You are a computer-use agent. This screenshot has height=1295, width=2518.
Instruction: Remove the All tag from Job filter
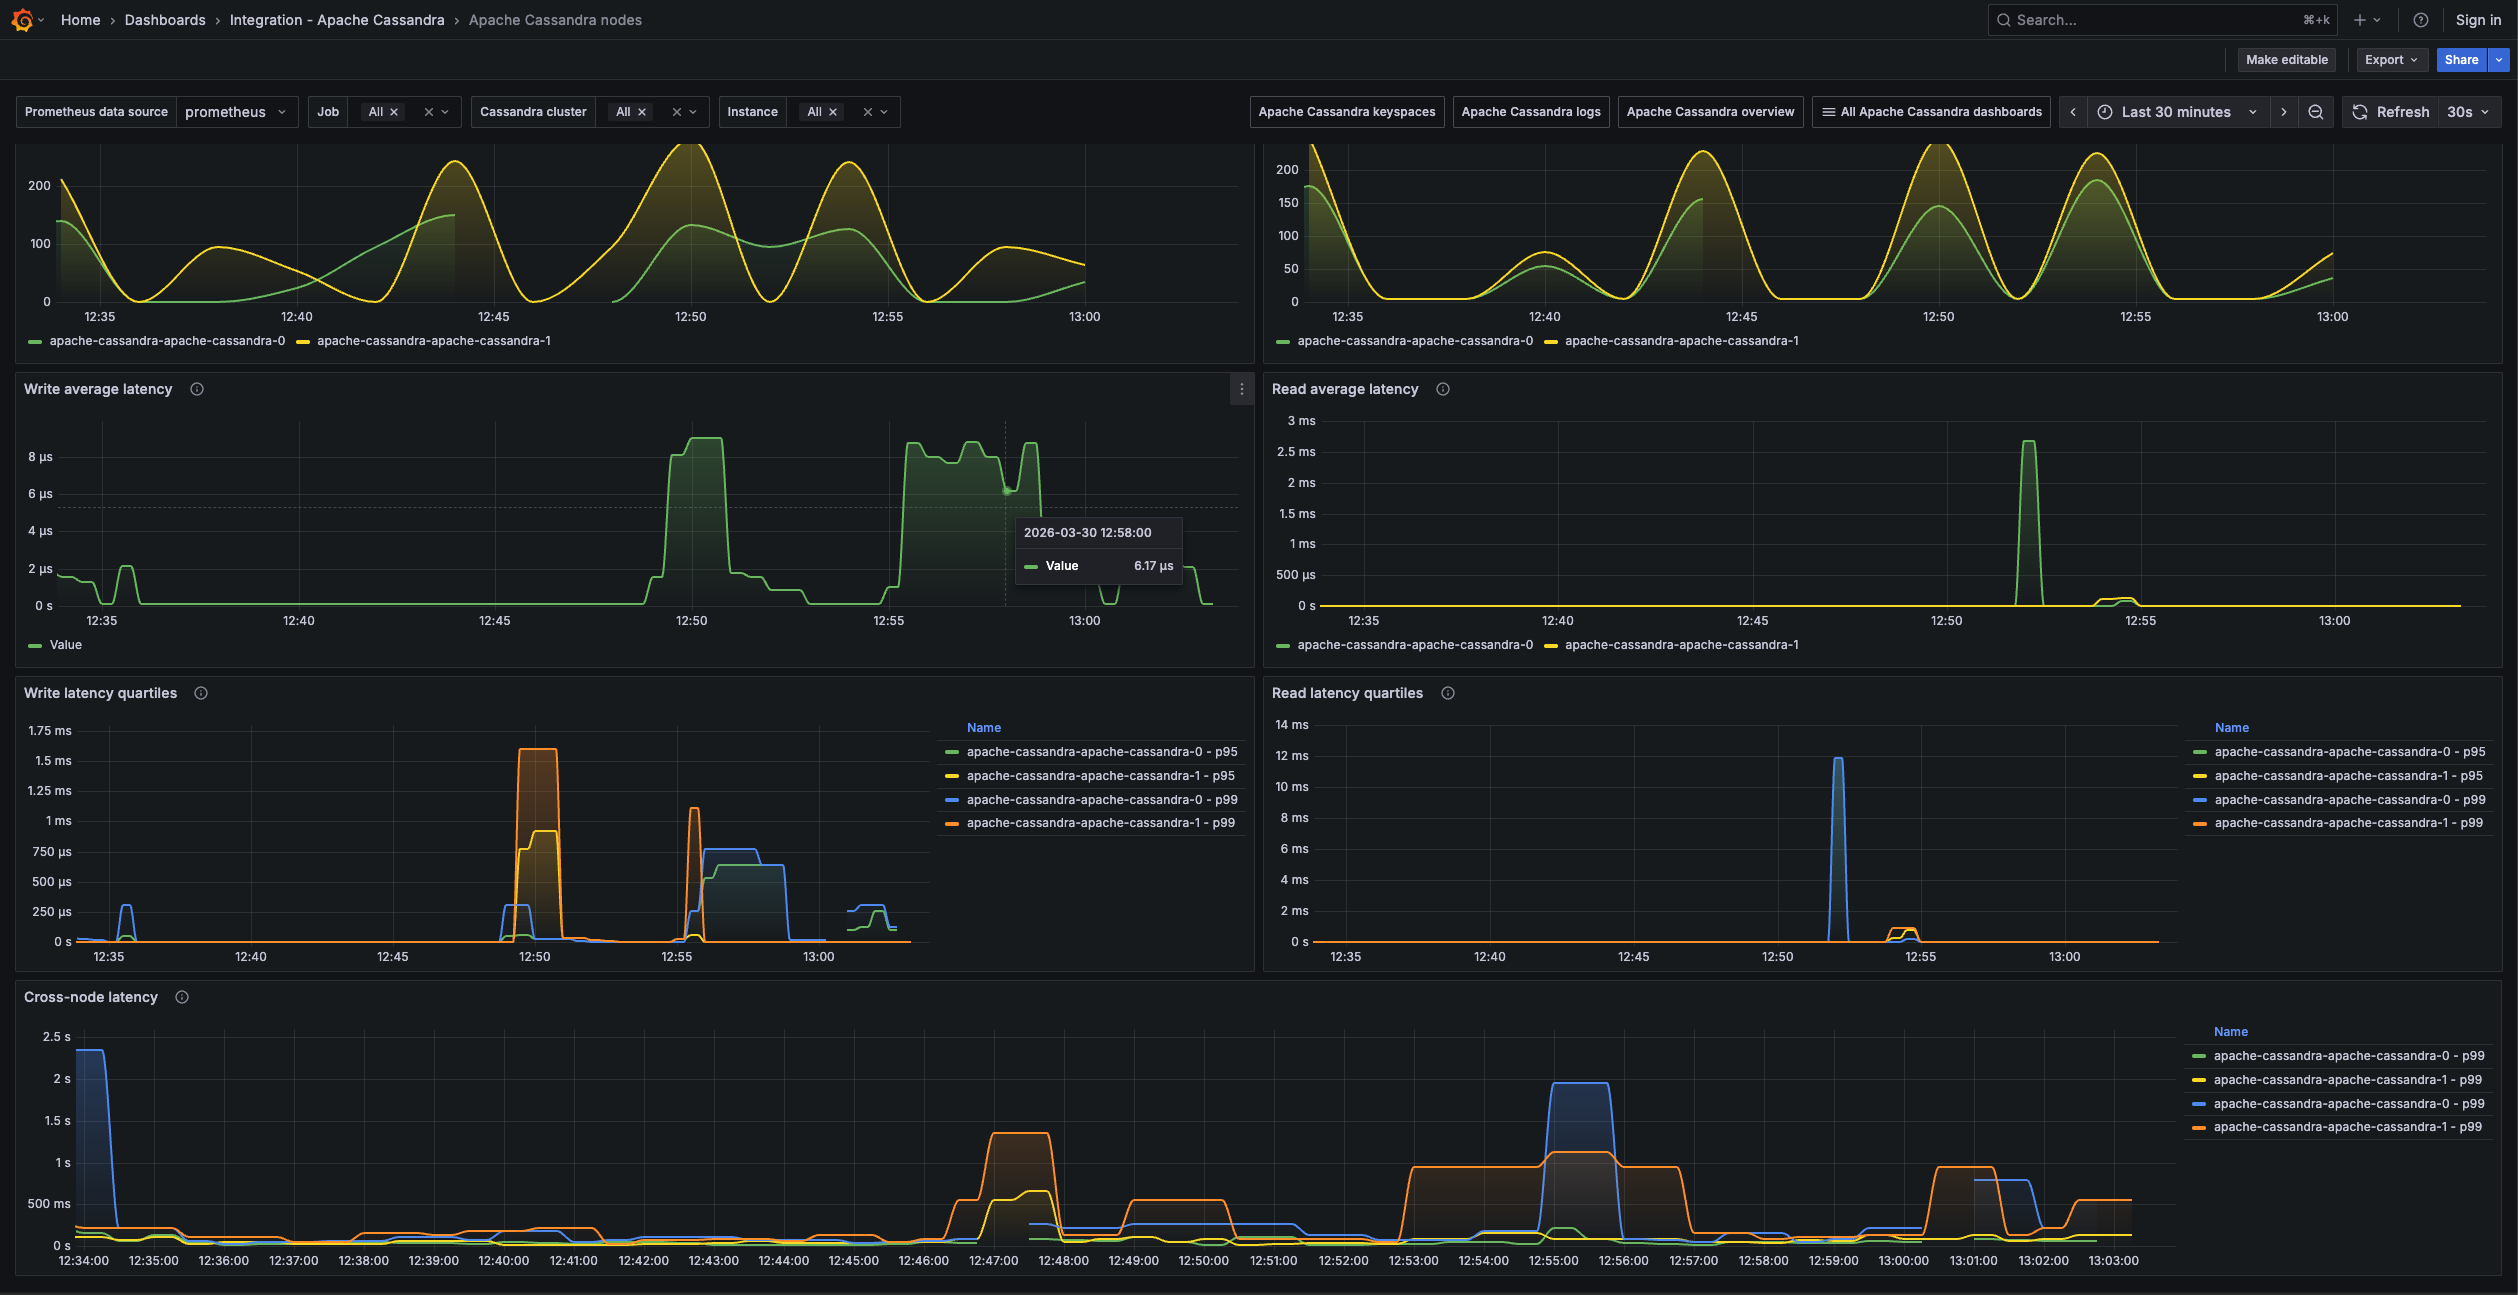[x=394, y=112]
